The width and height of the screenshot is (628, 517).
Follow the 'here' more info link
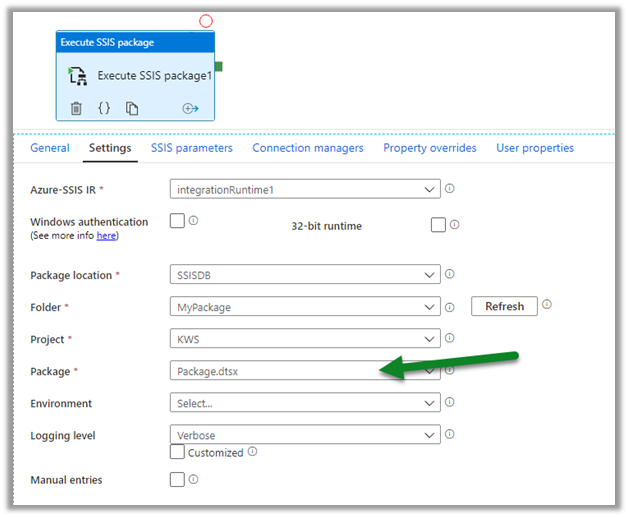106,236
